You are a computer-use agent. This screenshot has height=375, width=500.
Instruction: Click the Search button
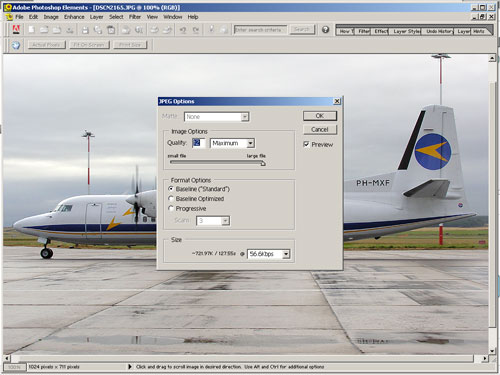pos(302,30)
